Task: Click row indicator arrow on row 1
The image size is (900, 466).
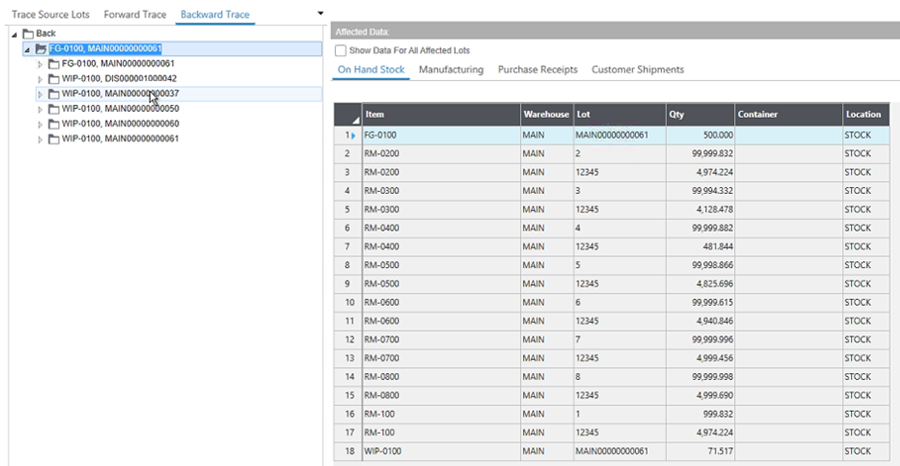Action: point(354,135)
